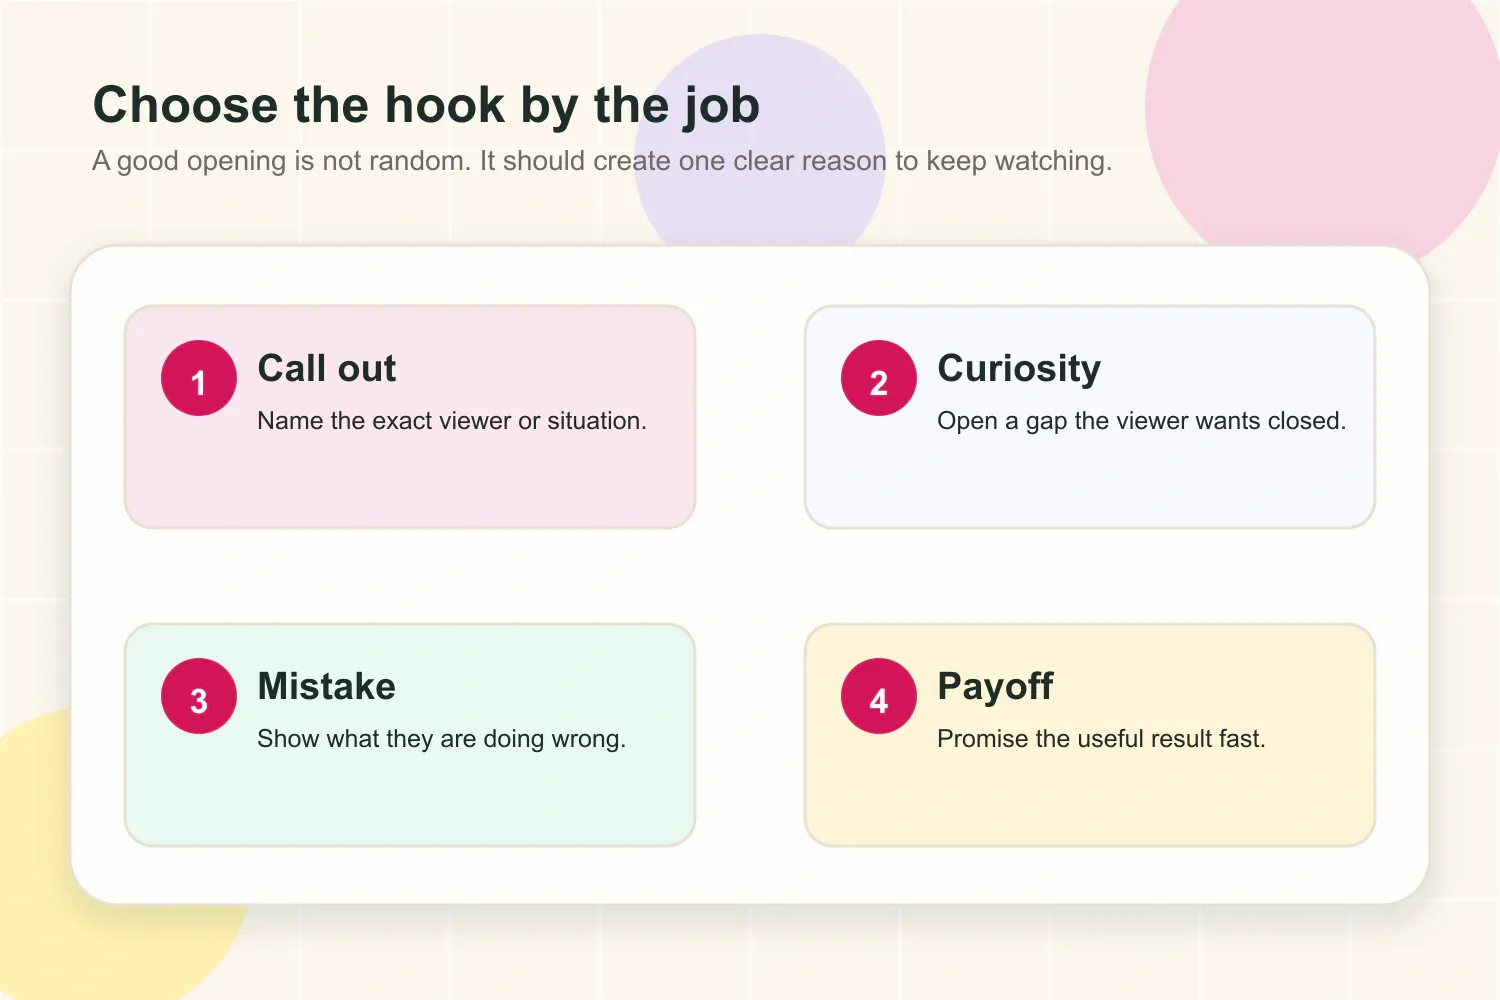Screen dimensions: 1500x1000
Task: Select the "Mistake" card heading
Action: click(327, 686)
